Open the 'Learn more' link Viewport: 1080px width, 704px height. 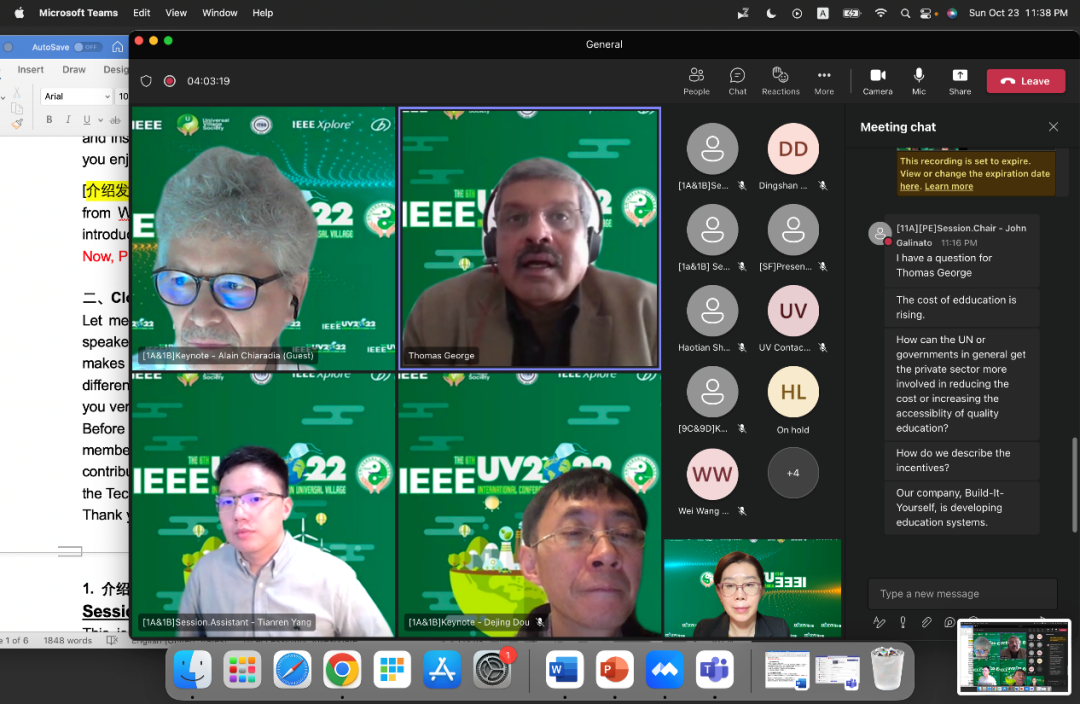click(948, 187)
